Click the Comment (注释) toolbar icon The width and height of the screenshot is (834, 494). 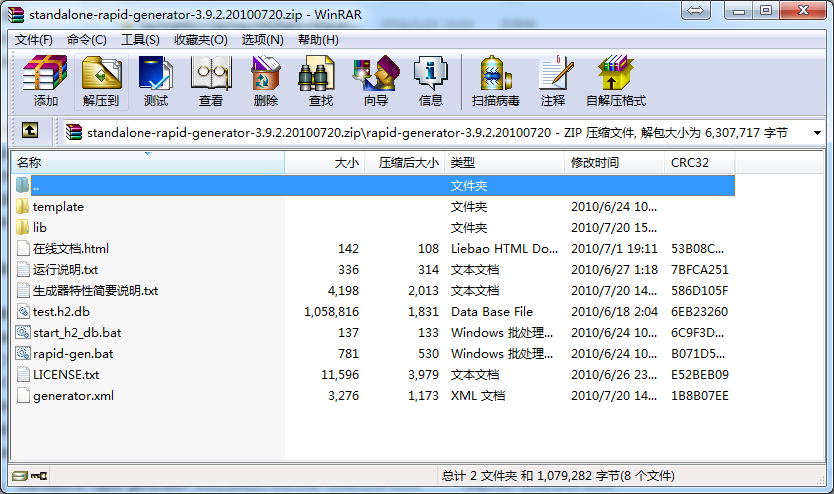(555, 73)
